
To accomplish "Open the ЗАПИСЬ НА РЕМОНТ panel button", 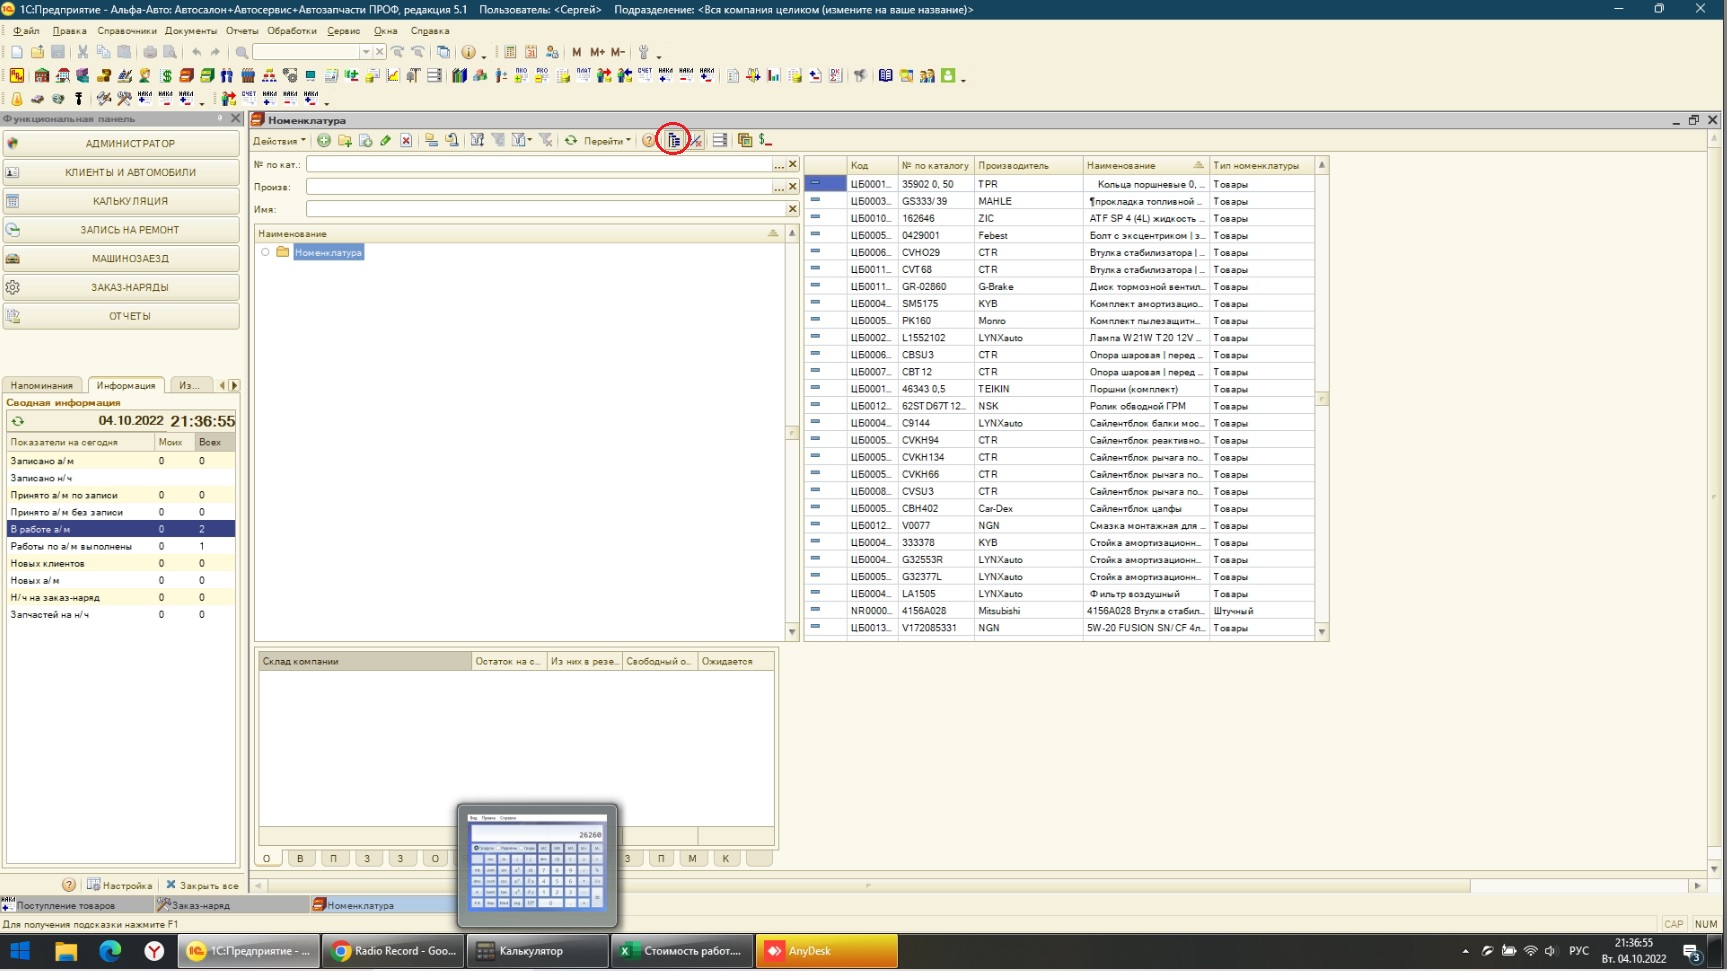I will click(x=121, y=230).
